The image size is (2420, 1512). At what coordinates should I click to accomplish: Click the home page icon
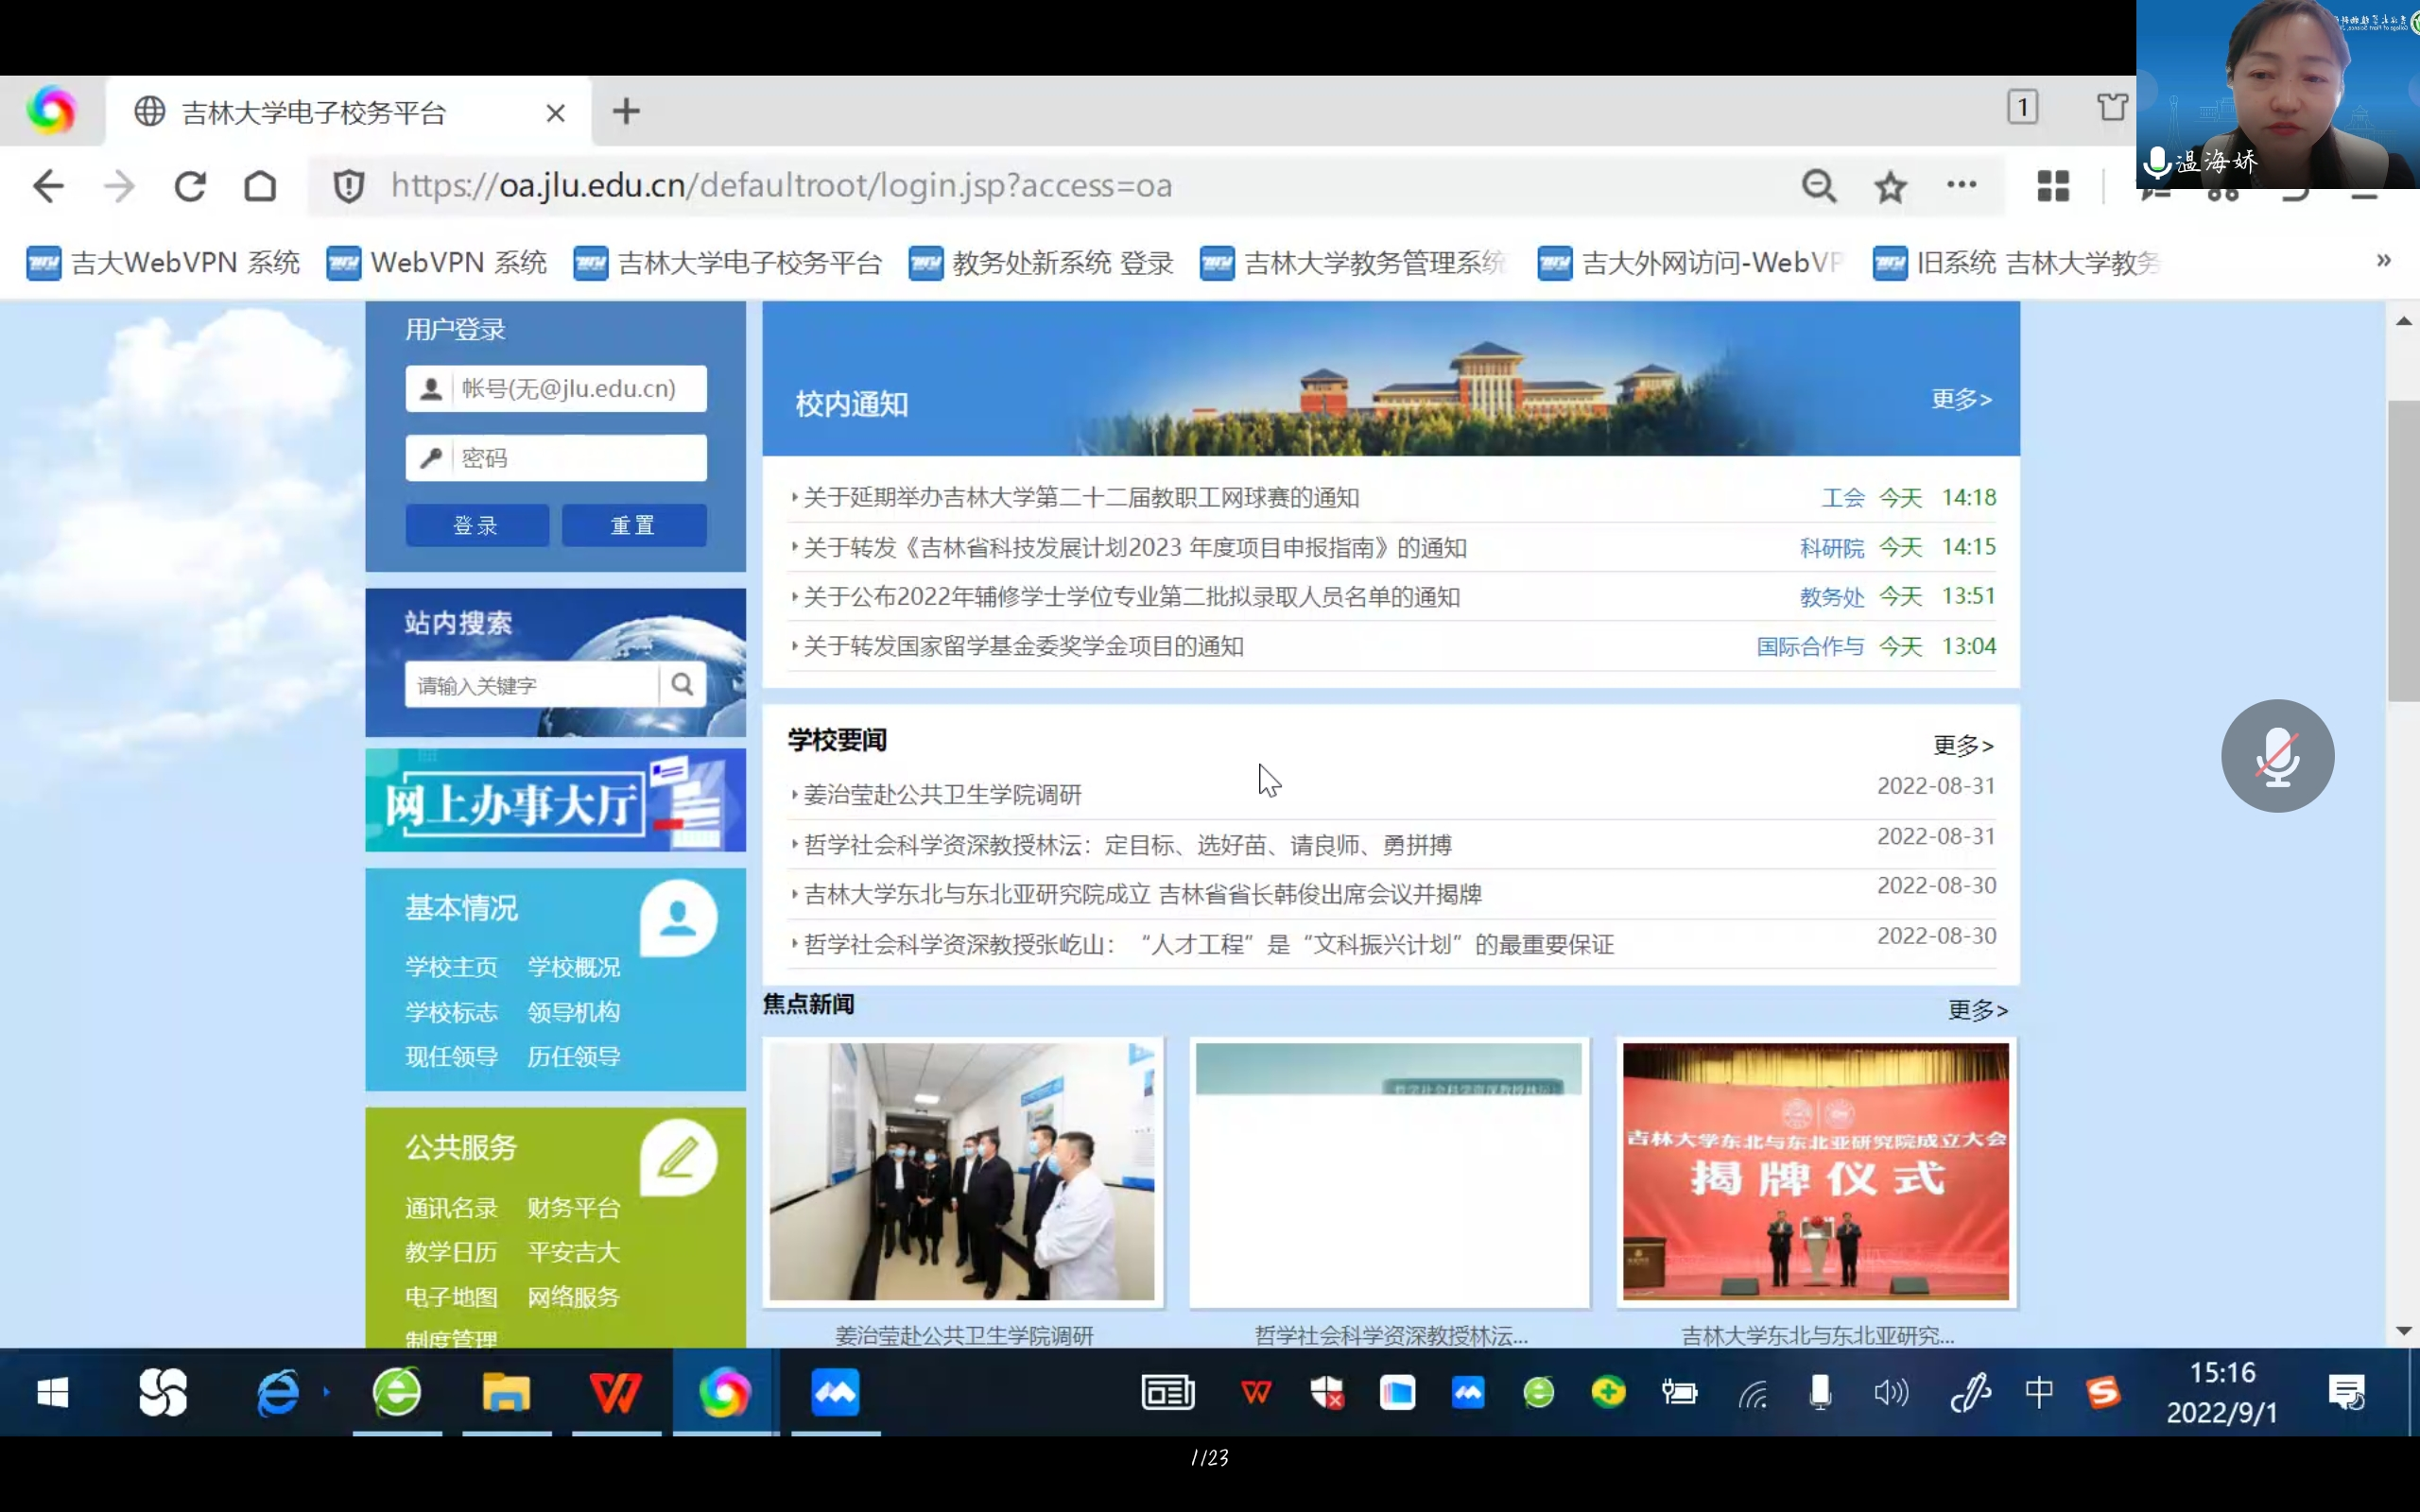260,186
